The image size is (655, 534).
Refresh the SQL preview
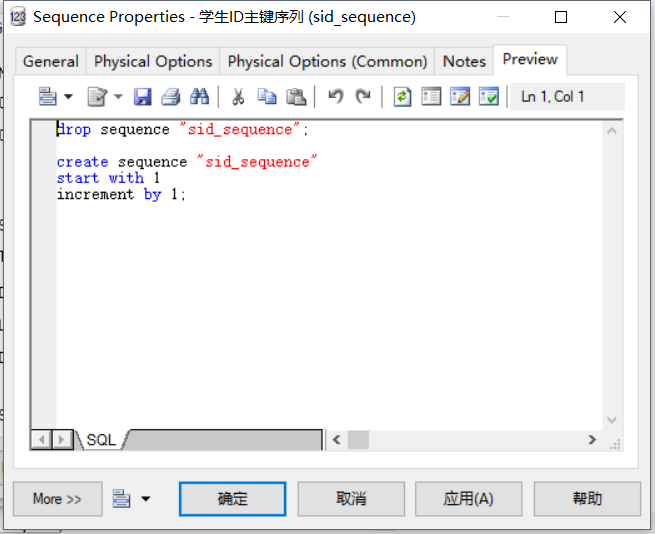point(402,97)
